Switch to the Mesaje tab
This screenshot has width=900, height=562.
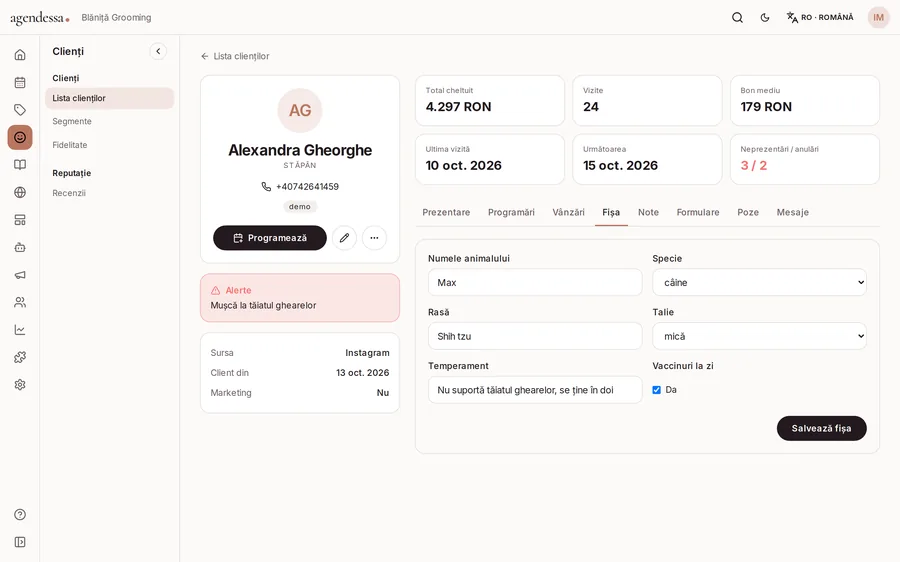point(793,212)
